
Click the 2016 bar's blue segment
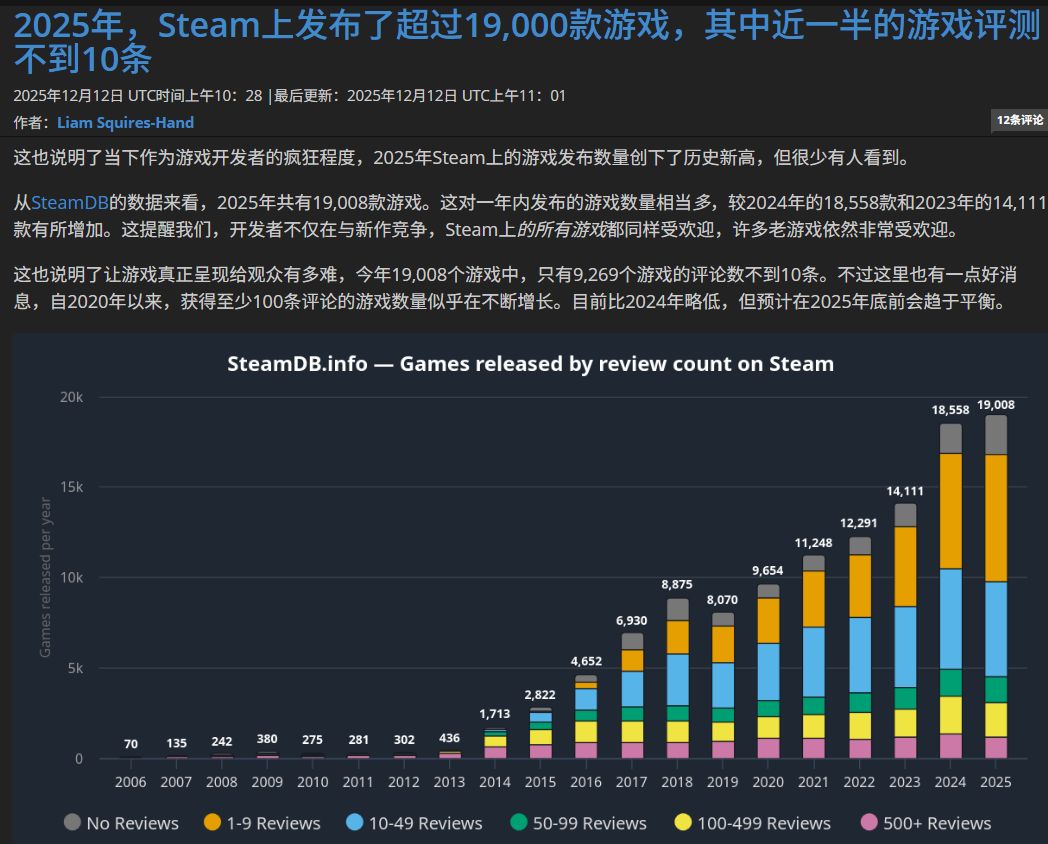click(x=586, y=699)
